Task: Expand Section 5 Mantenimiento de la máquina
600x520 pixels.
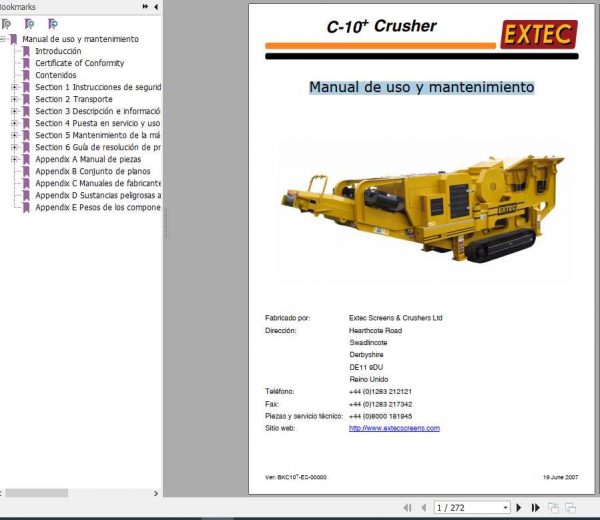Action: click(14, 135)
